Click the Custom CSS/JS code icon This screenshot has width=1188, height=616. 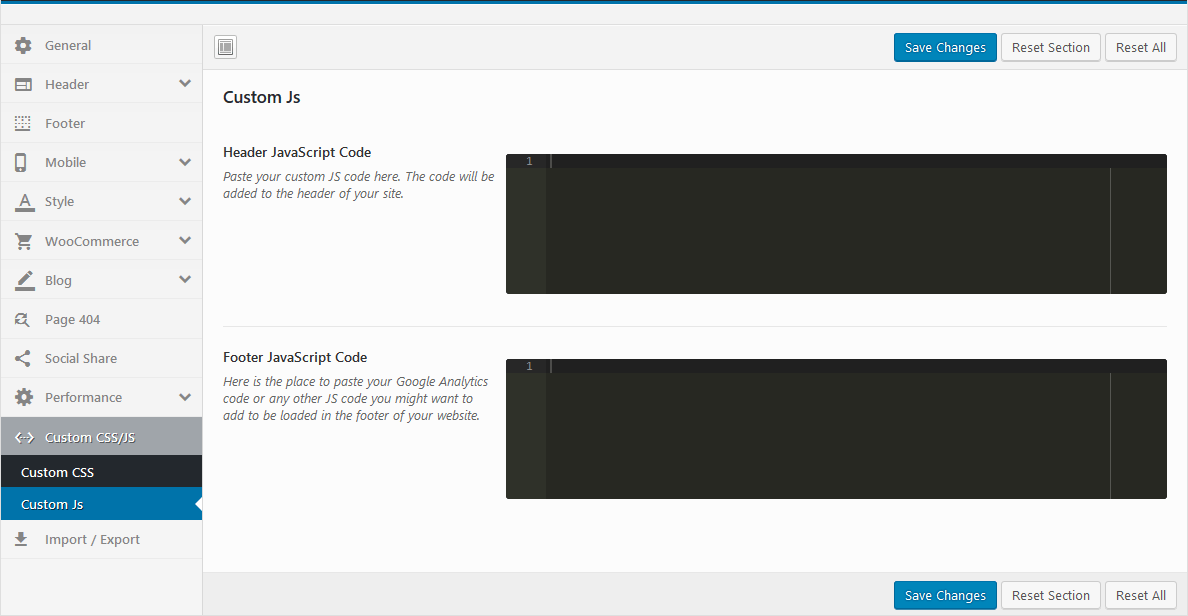tap(24, 437)
